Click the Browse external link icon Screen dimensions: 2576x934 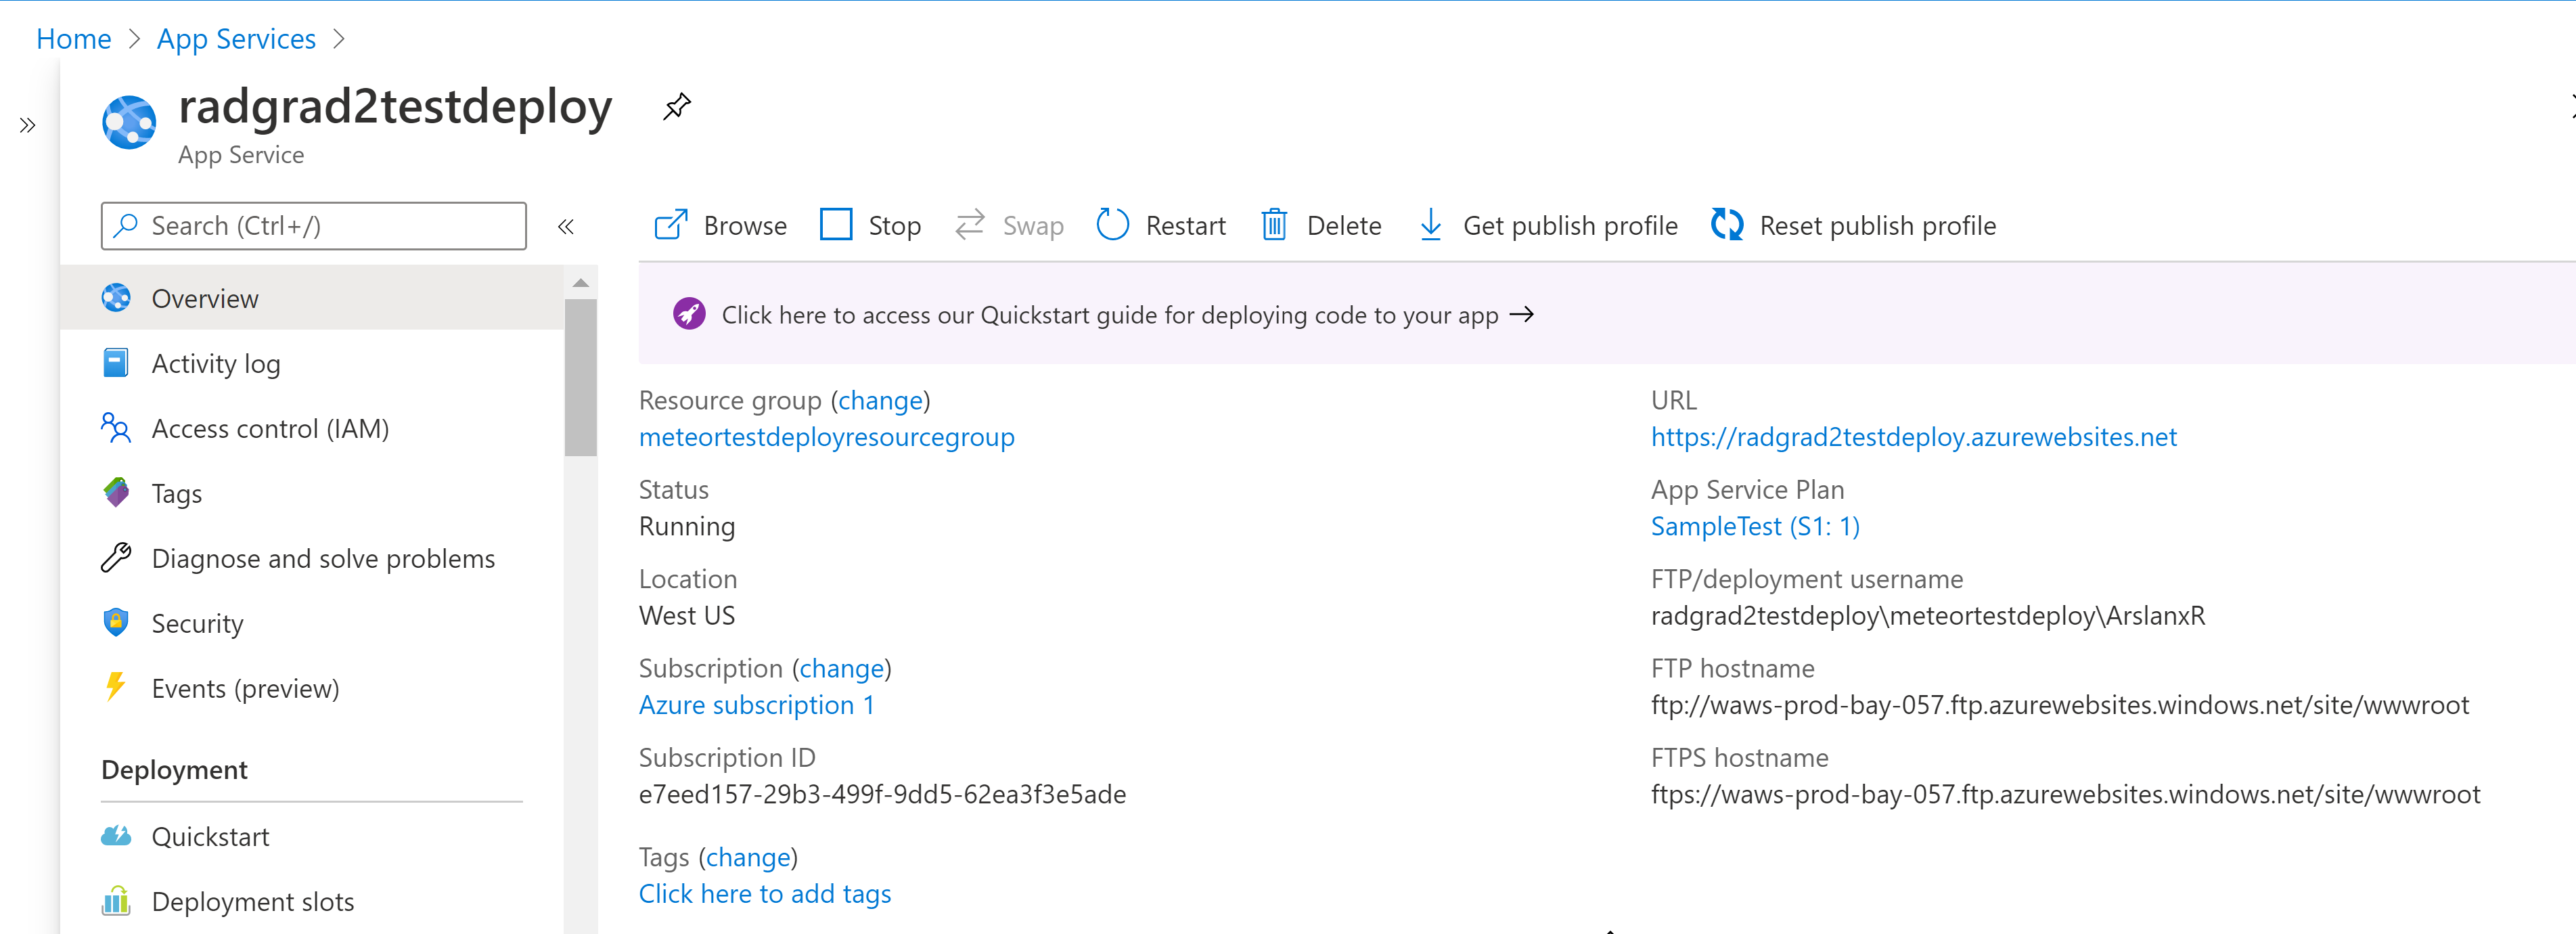[x=671, y=225]
